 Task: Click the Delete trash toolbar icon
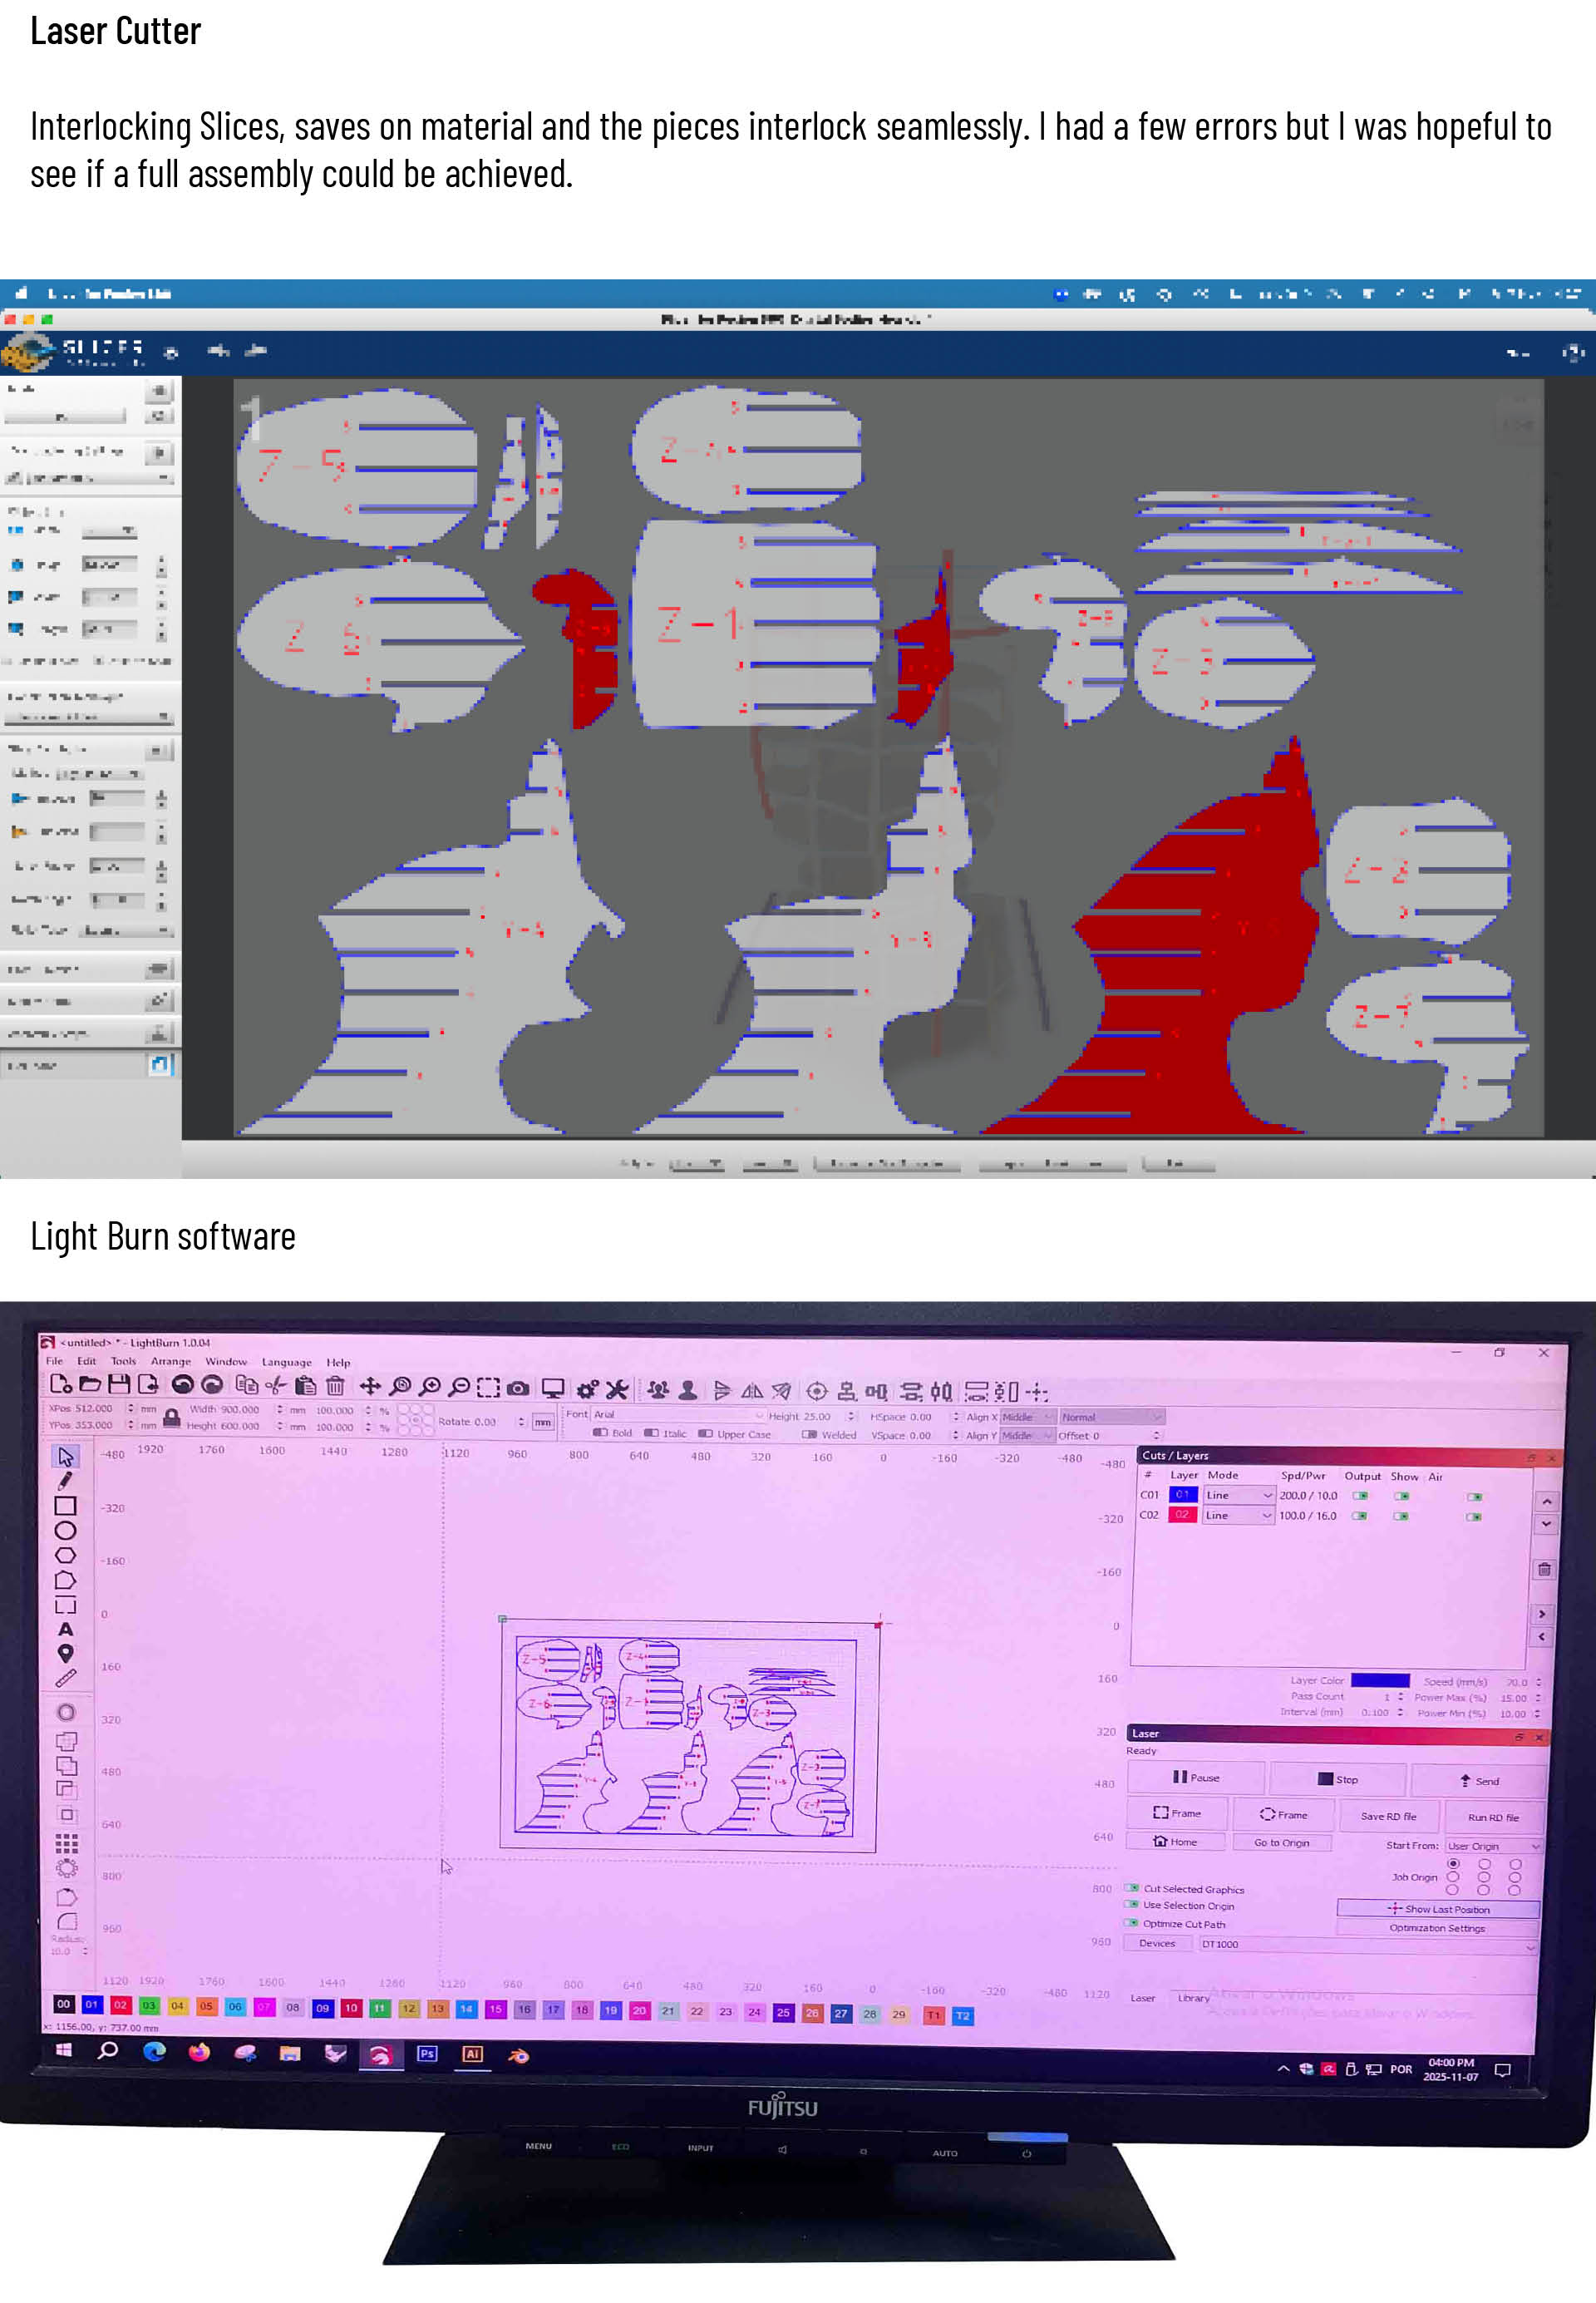point(336,1386)
